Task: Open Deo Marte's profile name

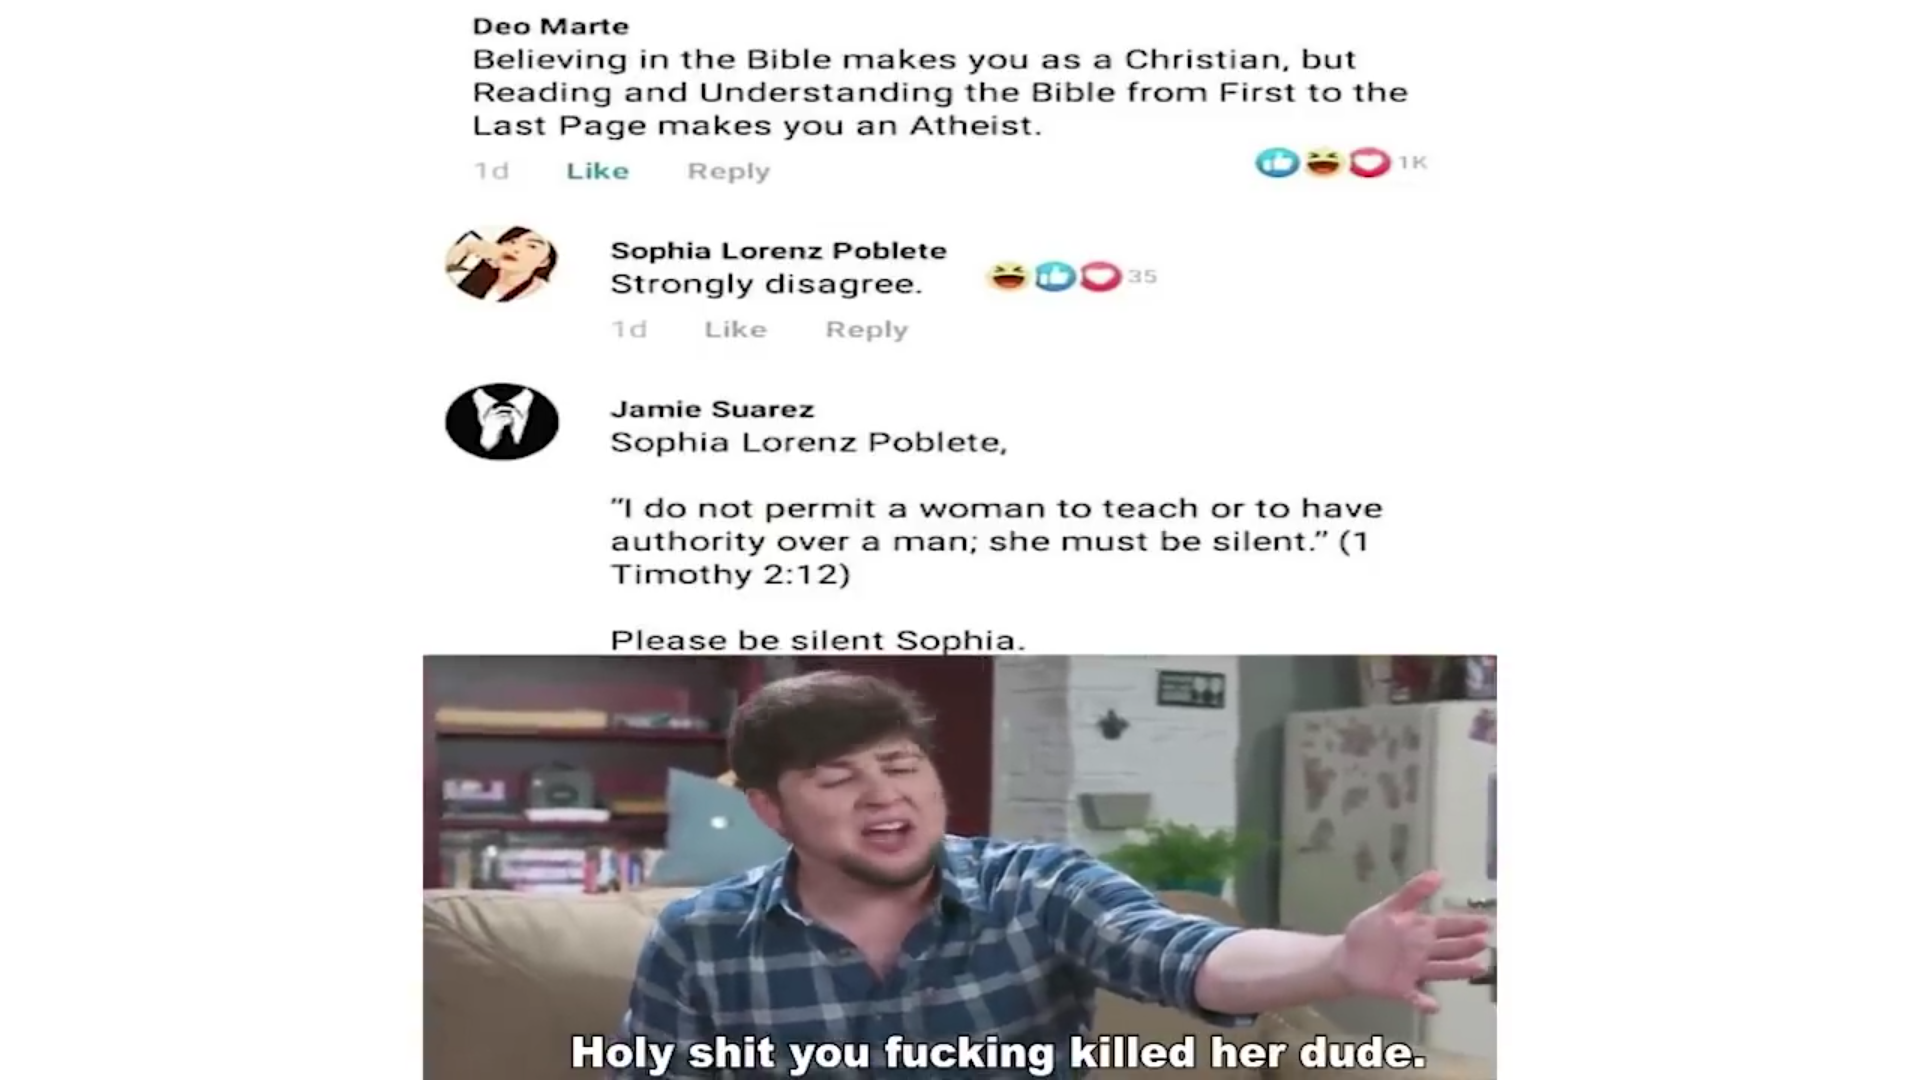Action: (x=550, y=26)
